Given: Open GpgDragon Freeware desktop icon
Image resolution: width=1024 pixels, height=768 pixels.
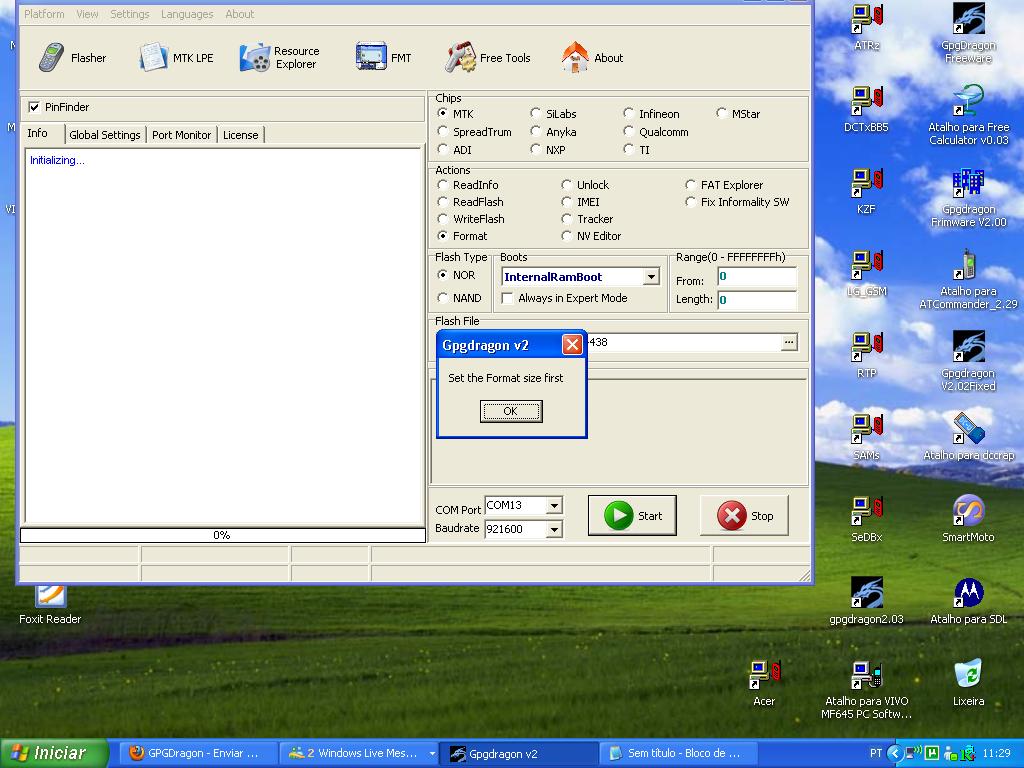Looking at the screenshot, I should point(968,33).
